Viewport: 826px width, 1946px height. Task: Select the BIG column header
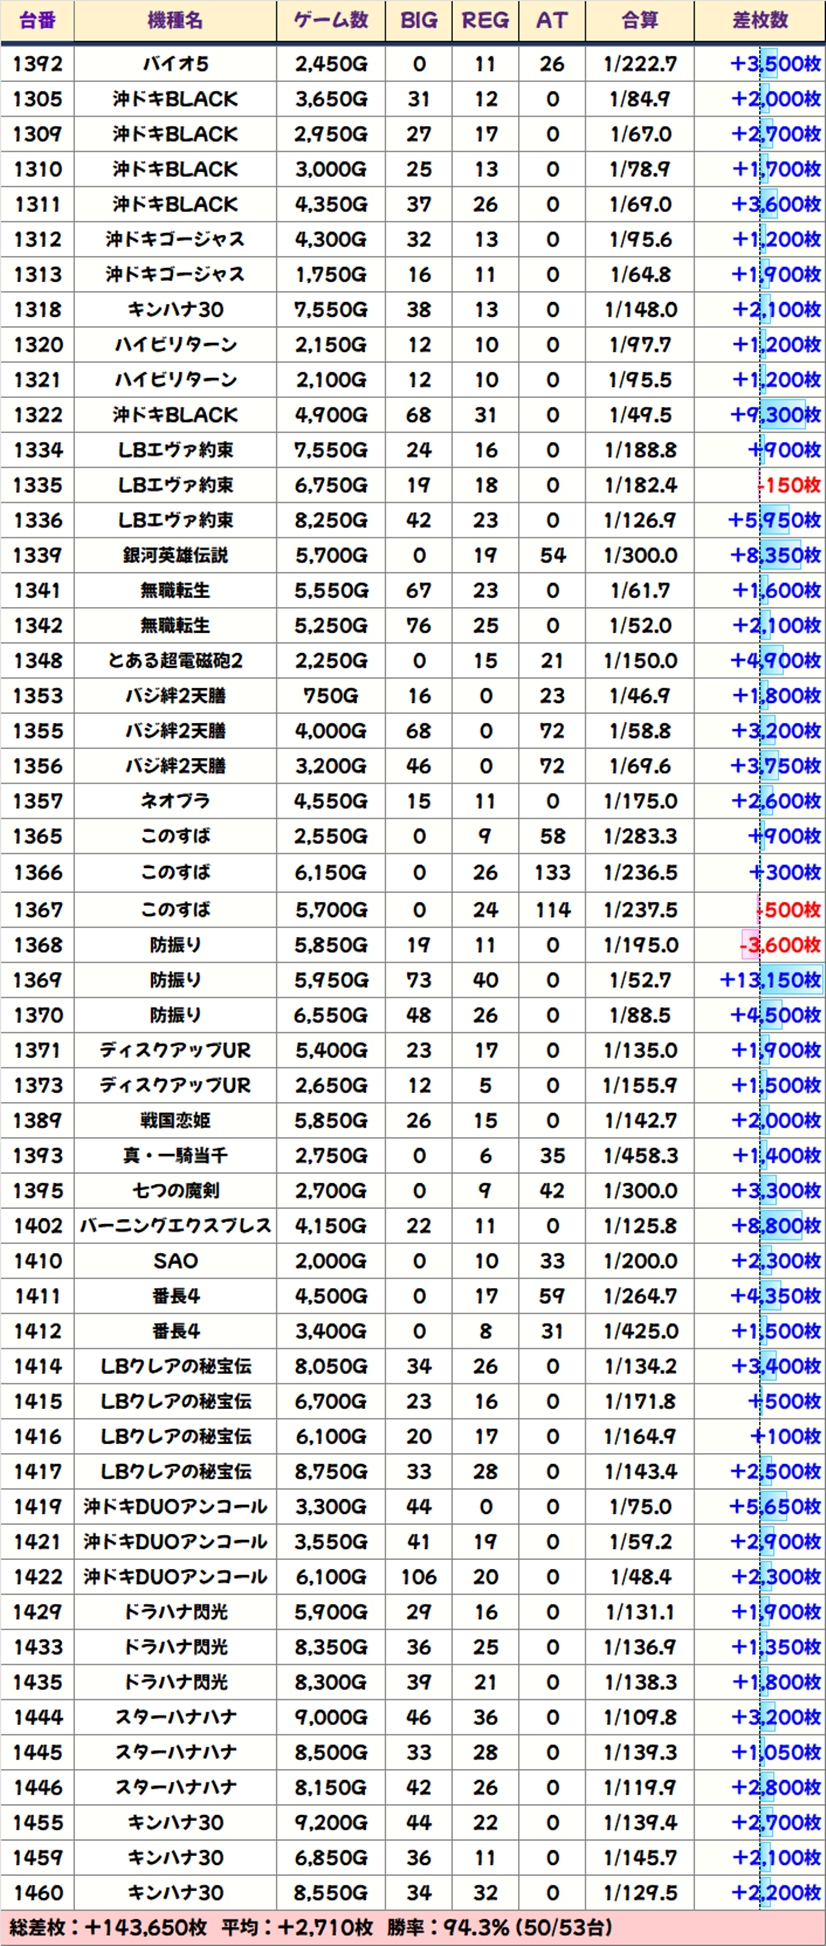[418, 21]
